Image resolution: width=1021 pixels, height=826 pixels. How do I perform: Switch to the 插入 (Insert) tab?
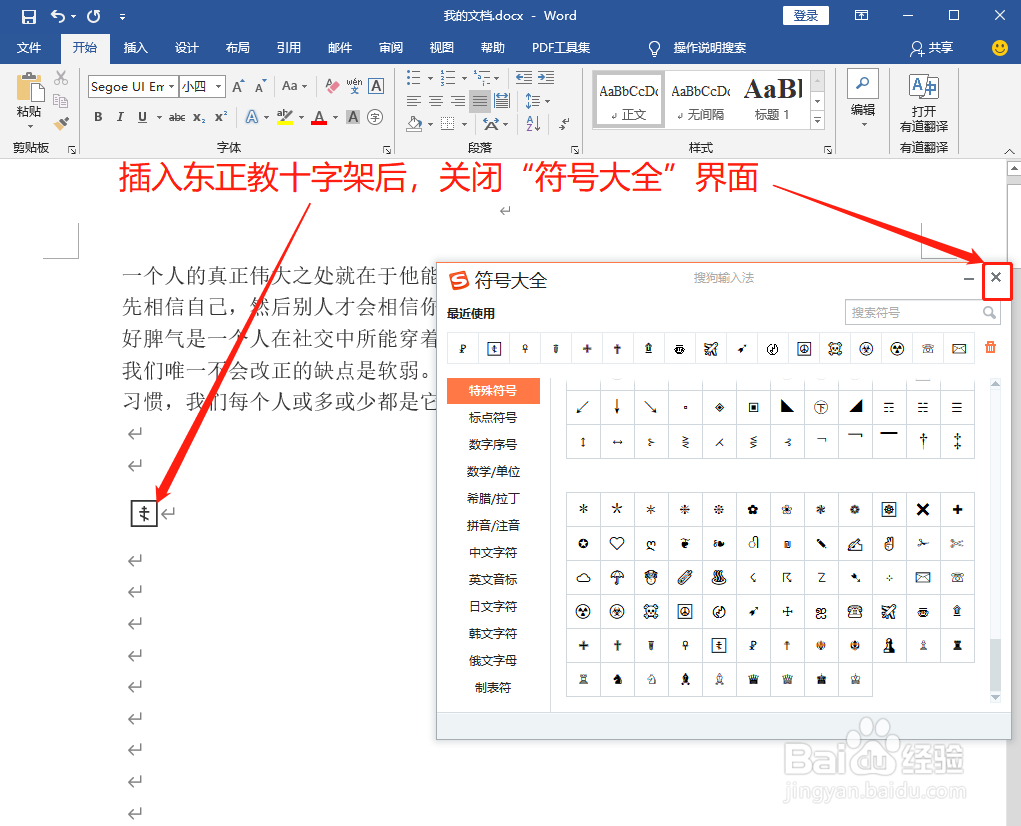135,48
